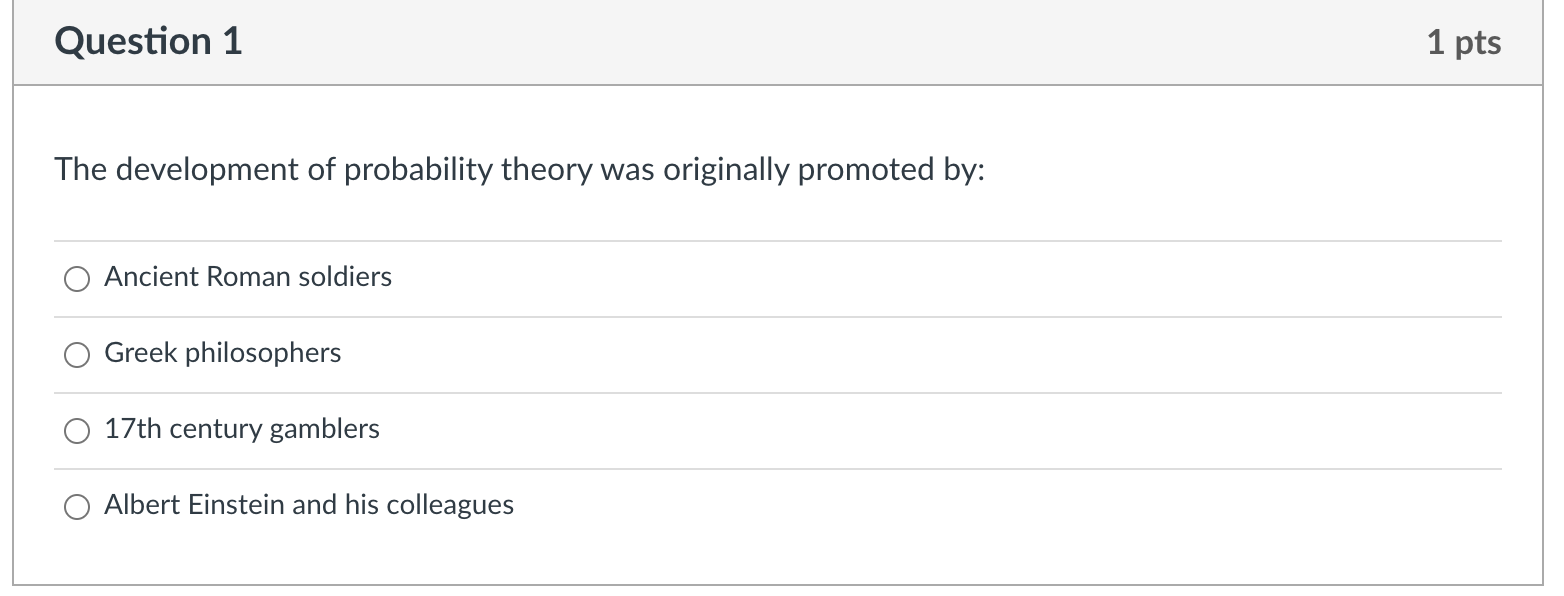Viewport: 1564px width, 596px height.
Task: Click the divider under the question text
Action: pos(780,239)
